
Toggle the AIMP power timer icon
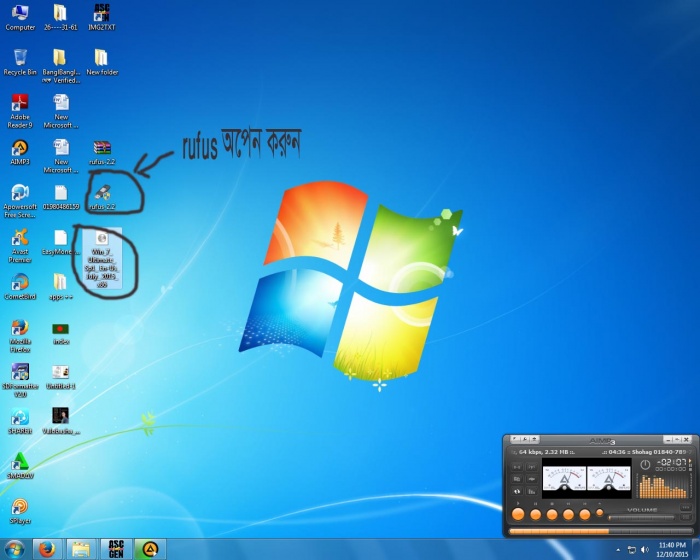645,464
